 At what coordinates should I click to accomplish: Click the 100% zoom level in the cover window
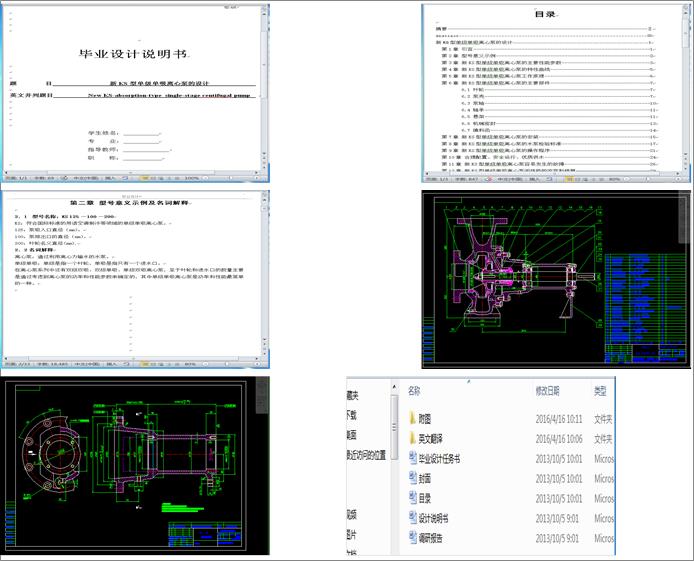click(x=191, y=178)
